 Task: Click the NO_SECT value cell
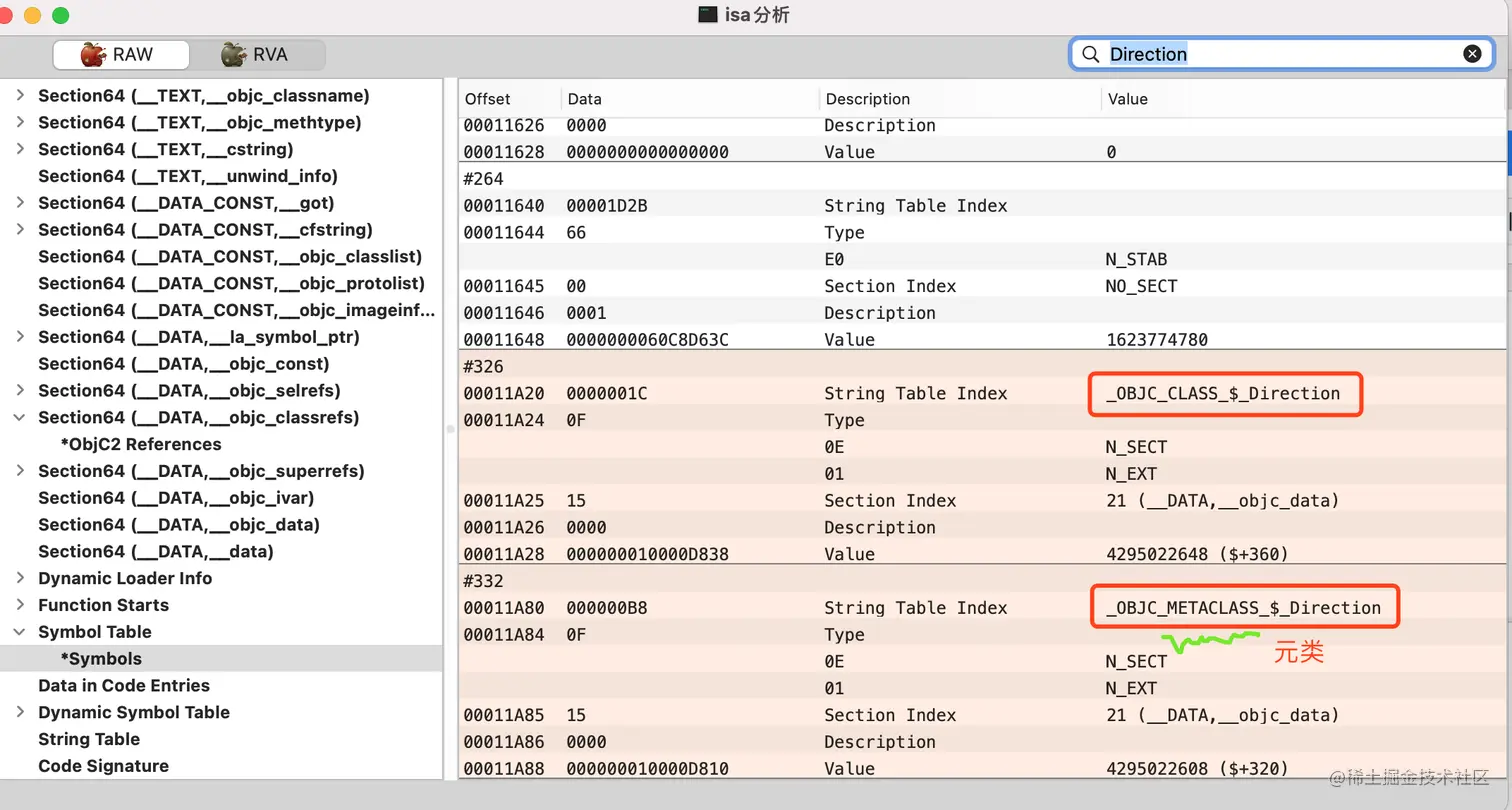(x=1141, y=286)
